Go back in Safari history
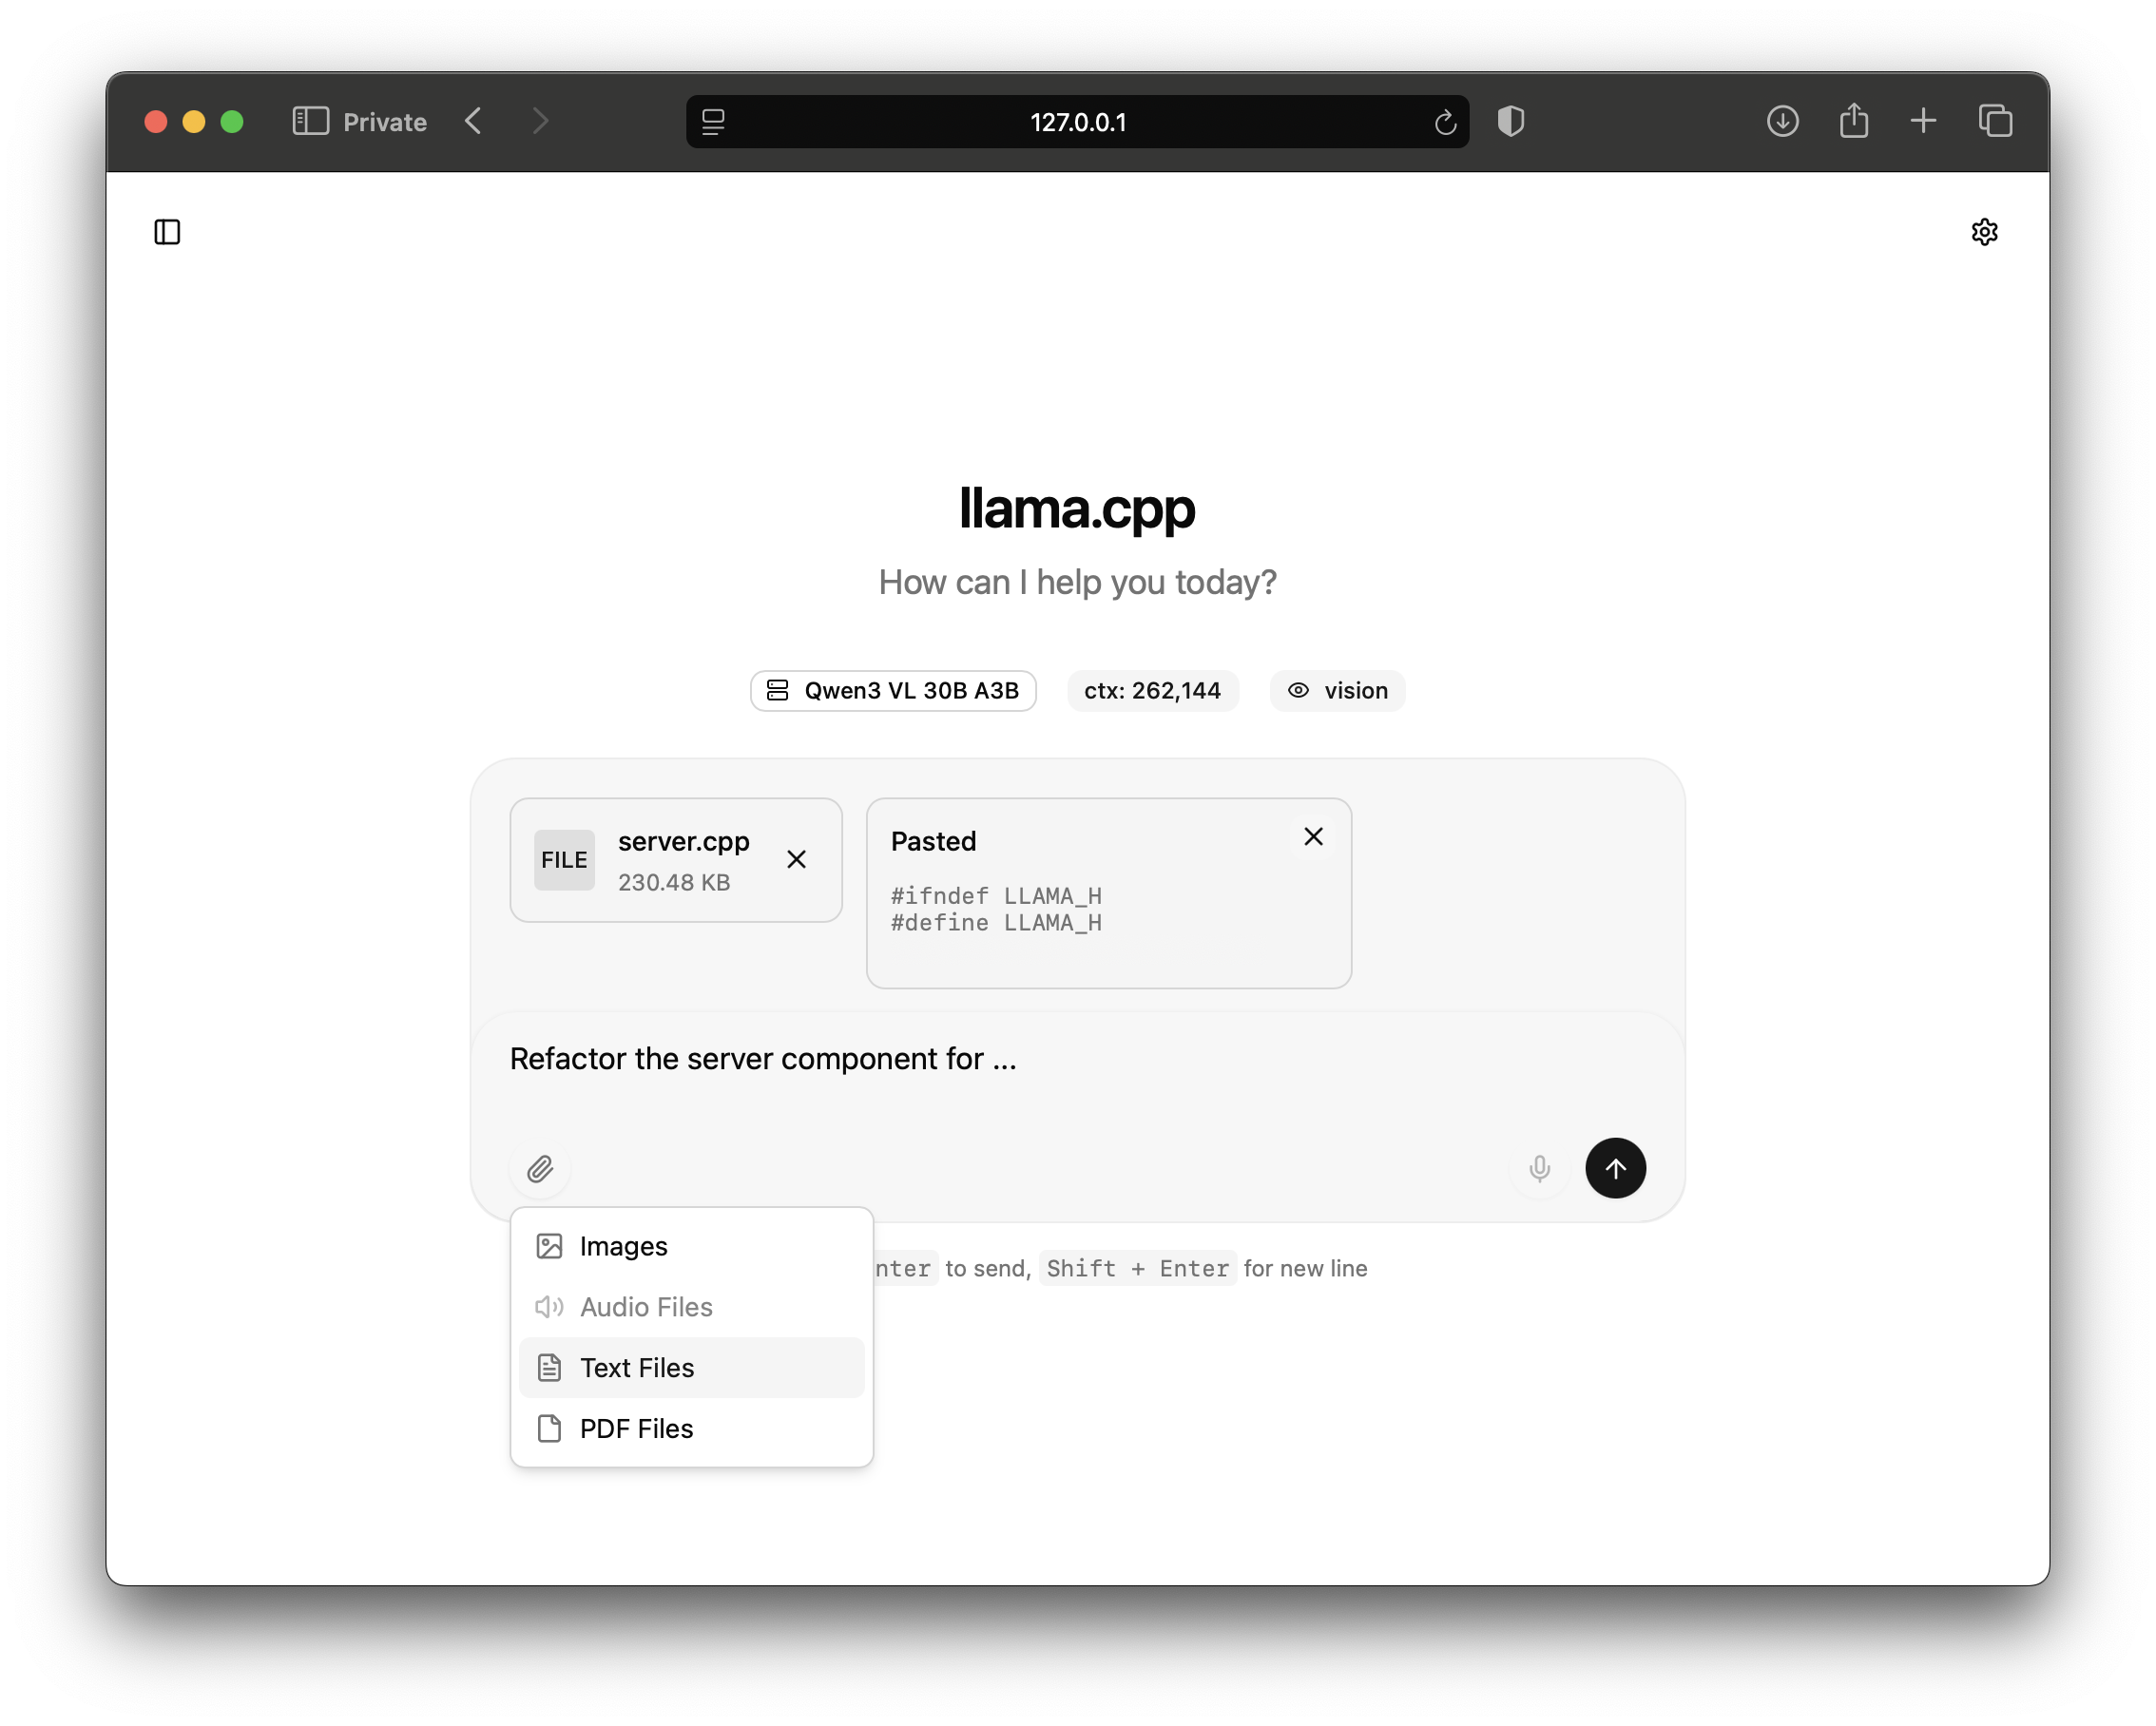This screenshot has height=1726, width=2156. coord(474,122)
